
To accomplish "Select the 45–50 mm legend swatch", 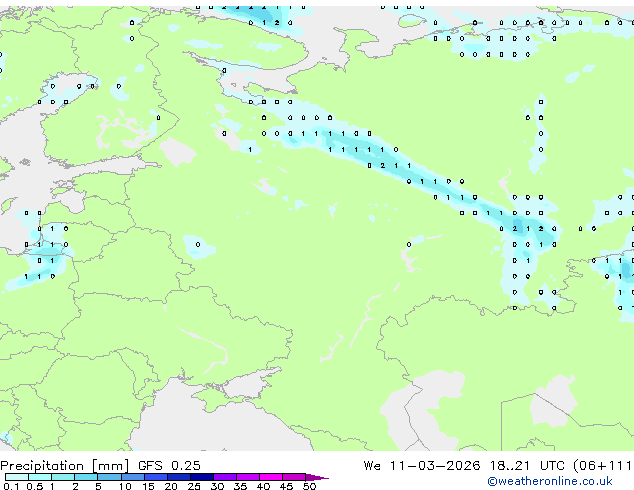I will pos(294,477).
